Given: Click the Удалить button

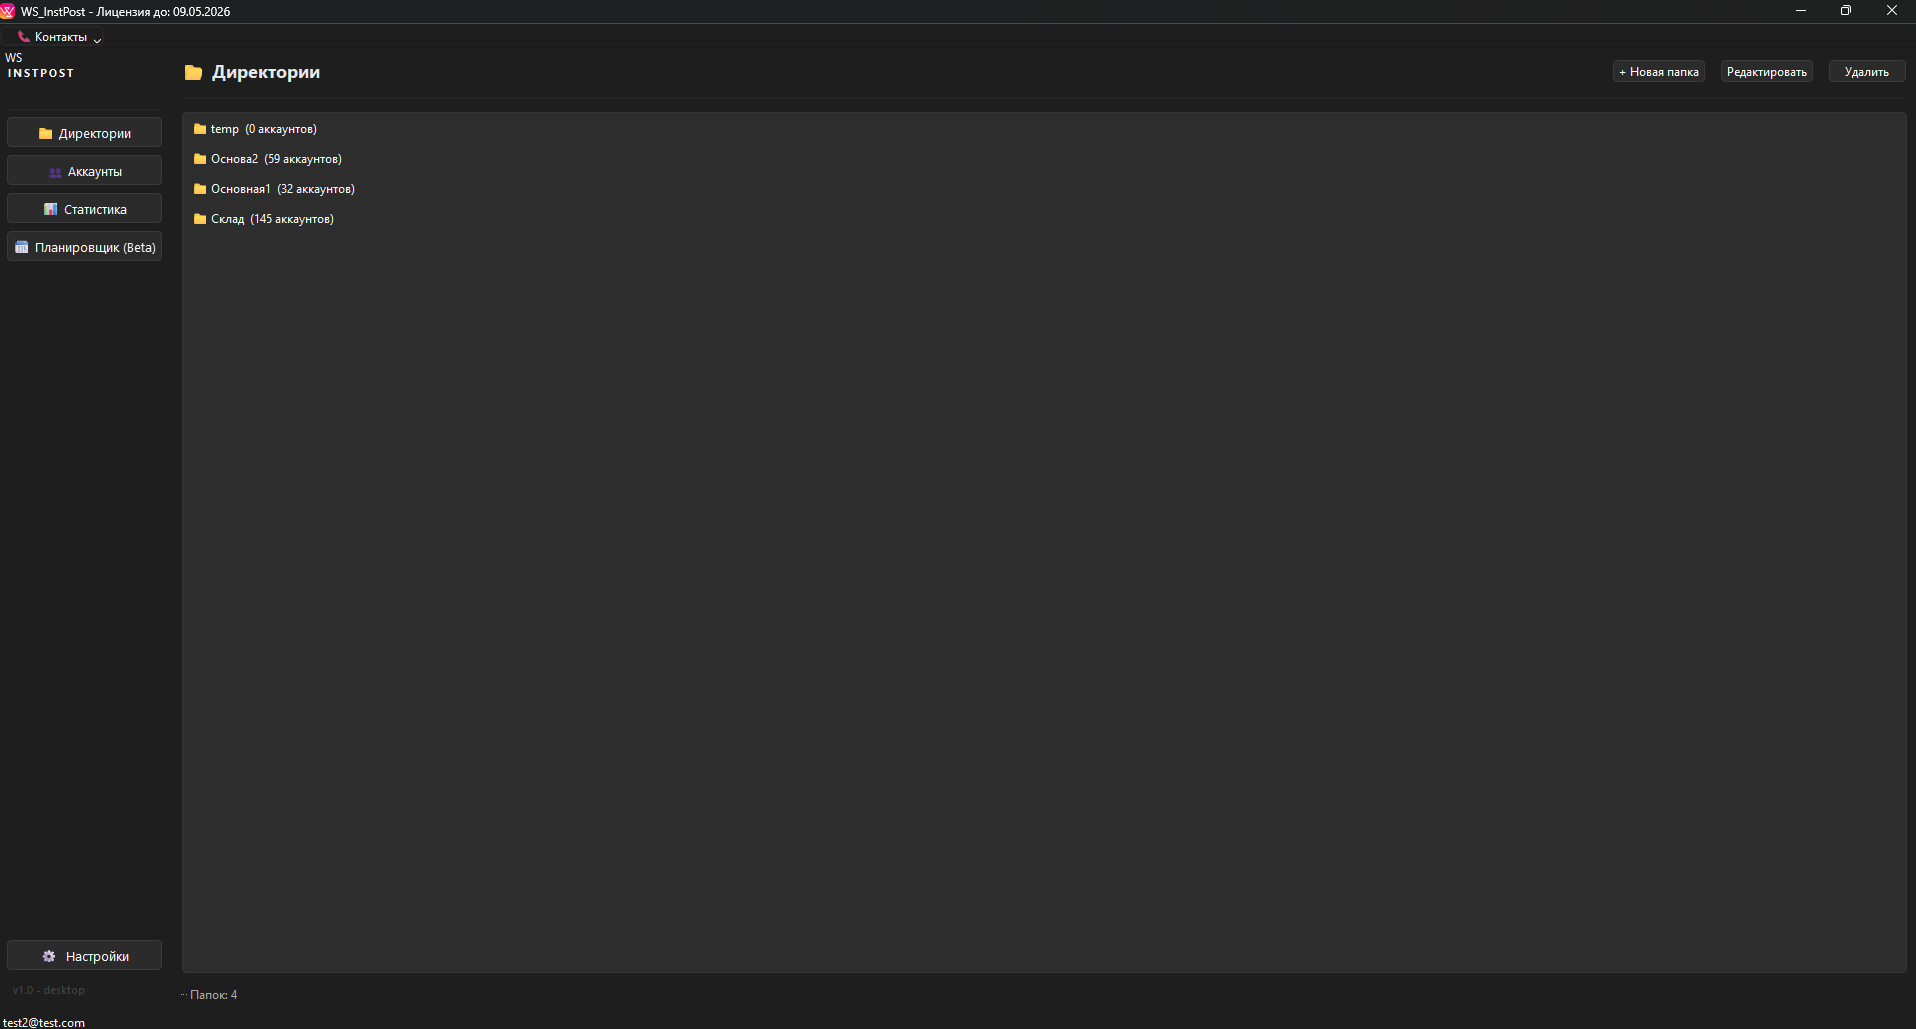Looking at the screenshot, I should click(x=1866, y=72).
